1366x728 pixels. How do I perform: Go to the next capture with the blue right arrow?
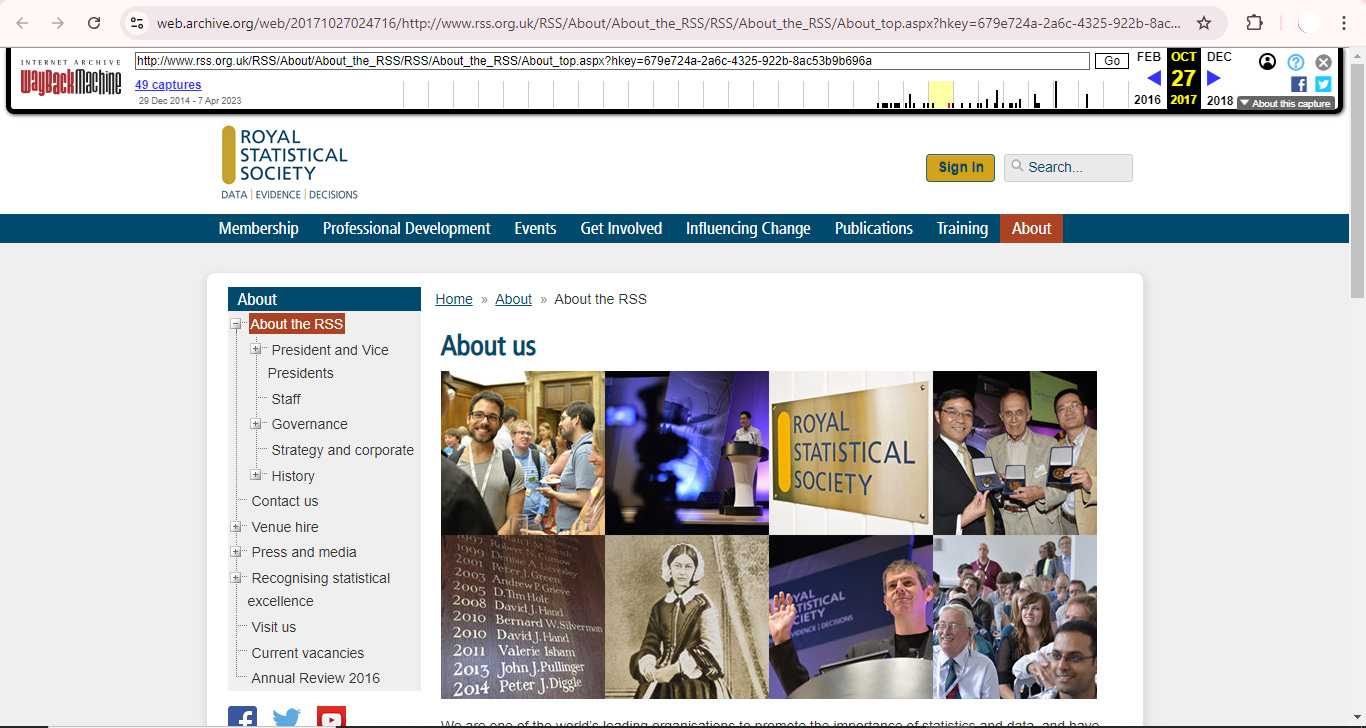click(1214, 78)
